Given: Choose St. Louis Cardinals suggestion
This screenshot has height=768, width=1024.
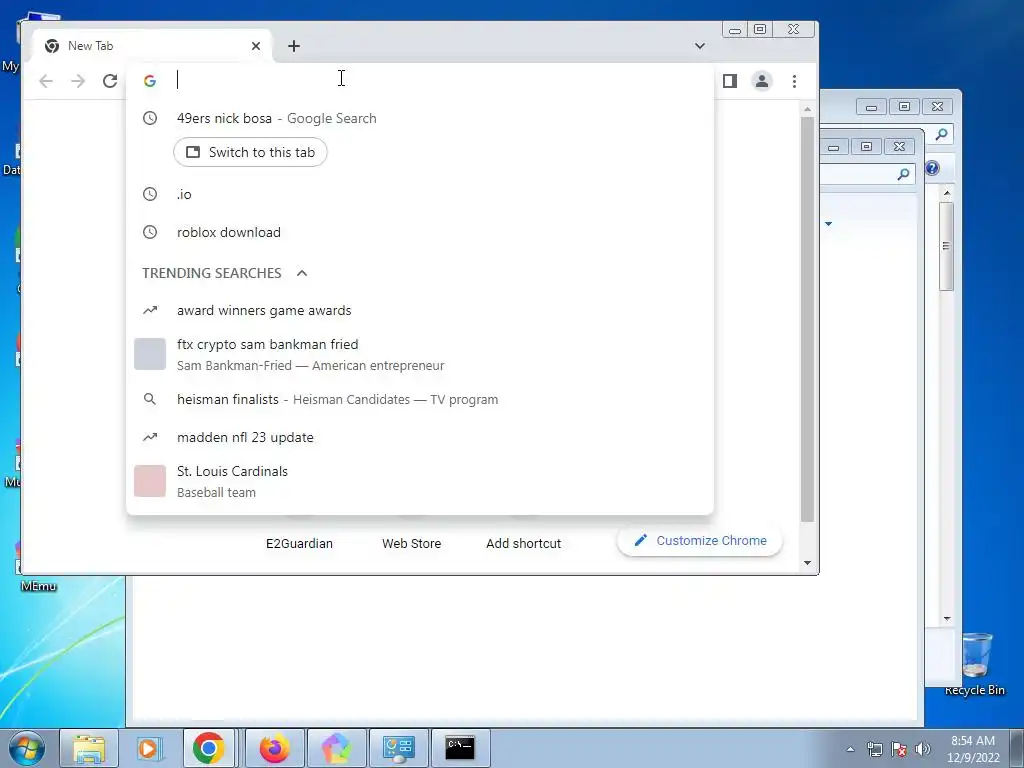Looking at the screenshot, I should click(420, 481).
